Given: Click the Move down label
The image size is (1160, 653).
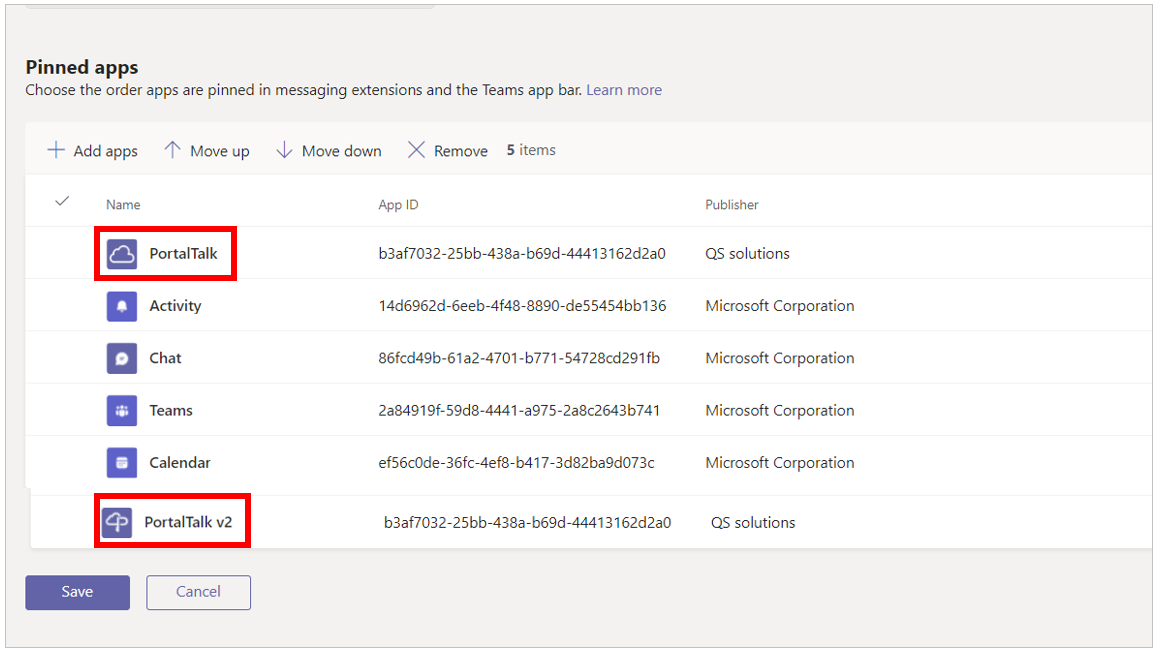Looking at the screenshot, I should point(341,151).
